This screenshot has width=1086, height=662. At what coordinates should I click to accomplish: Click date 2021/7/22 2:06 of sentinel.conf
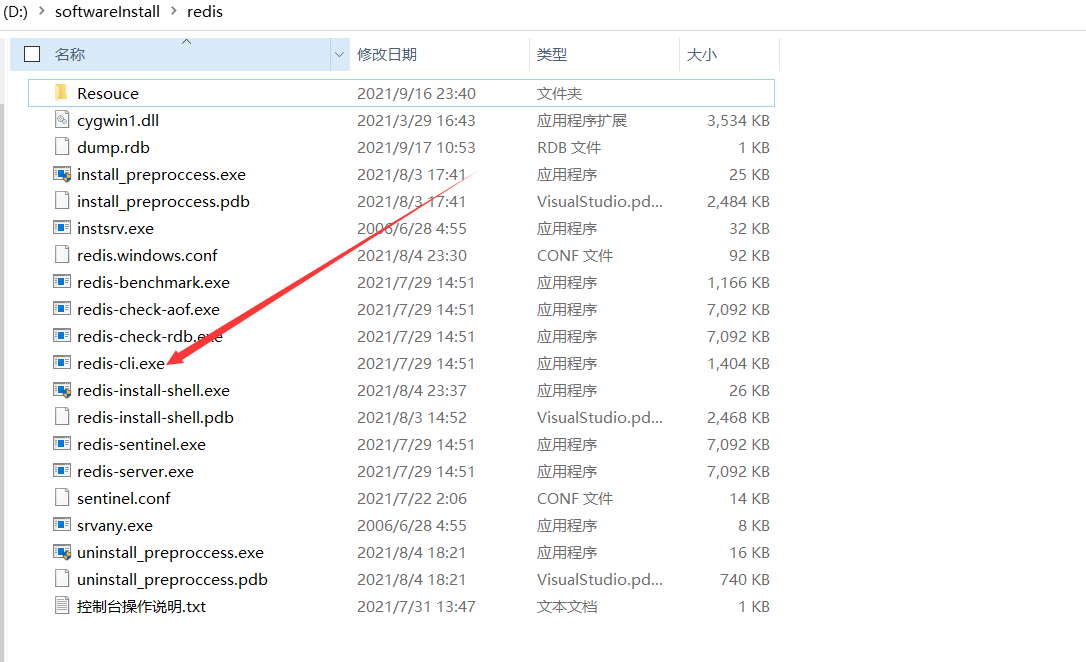point(411,499)
